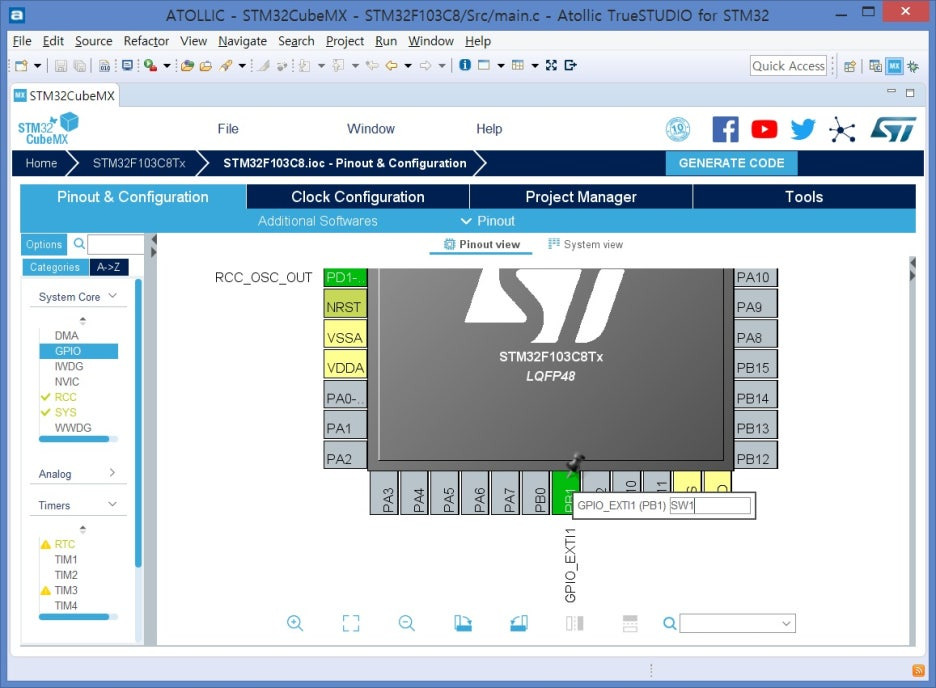Click the fullscreen arrows toolbar icon
936x688 pixels.
pos(552,65)
